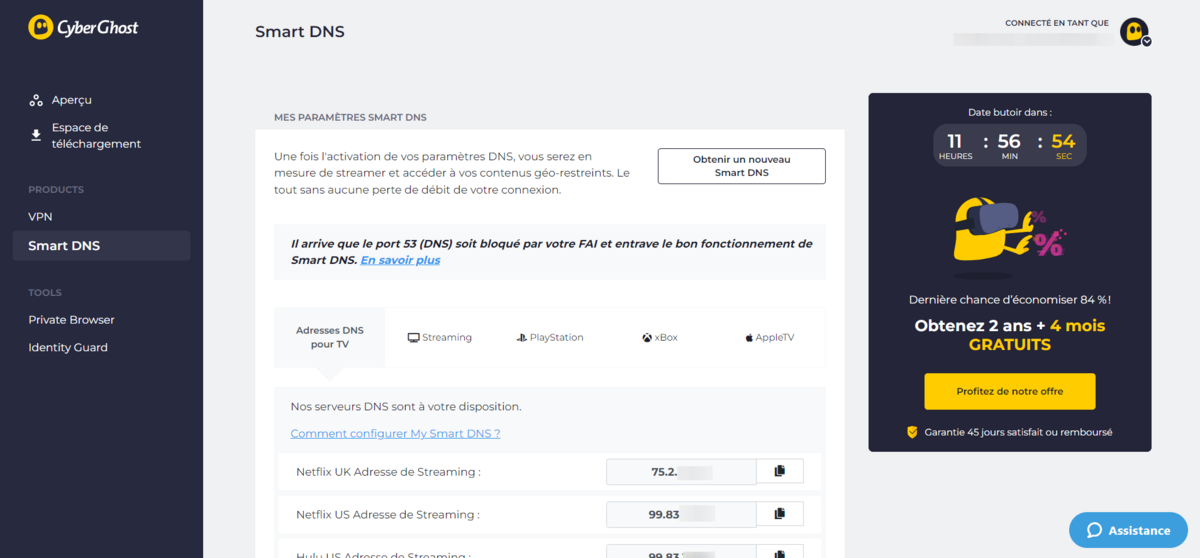1200x558 pixels.
Task: Open Private Browser tool
Action: [x=71, y=320]
